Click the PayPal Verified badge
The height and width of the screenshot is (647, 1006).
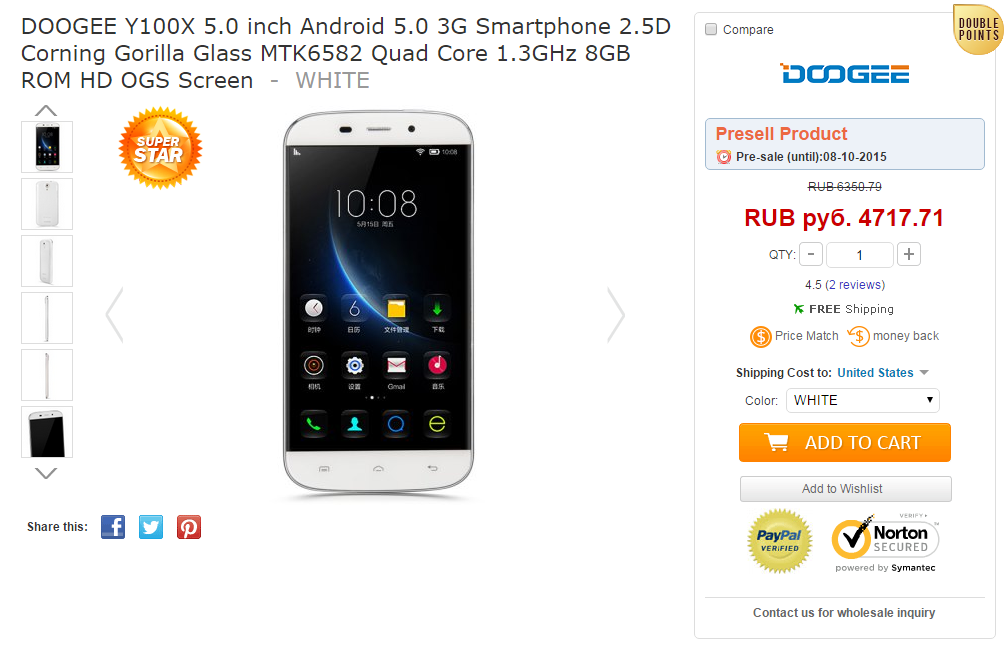click(x=780, y=541)
